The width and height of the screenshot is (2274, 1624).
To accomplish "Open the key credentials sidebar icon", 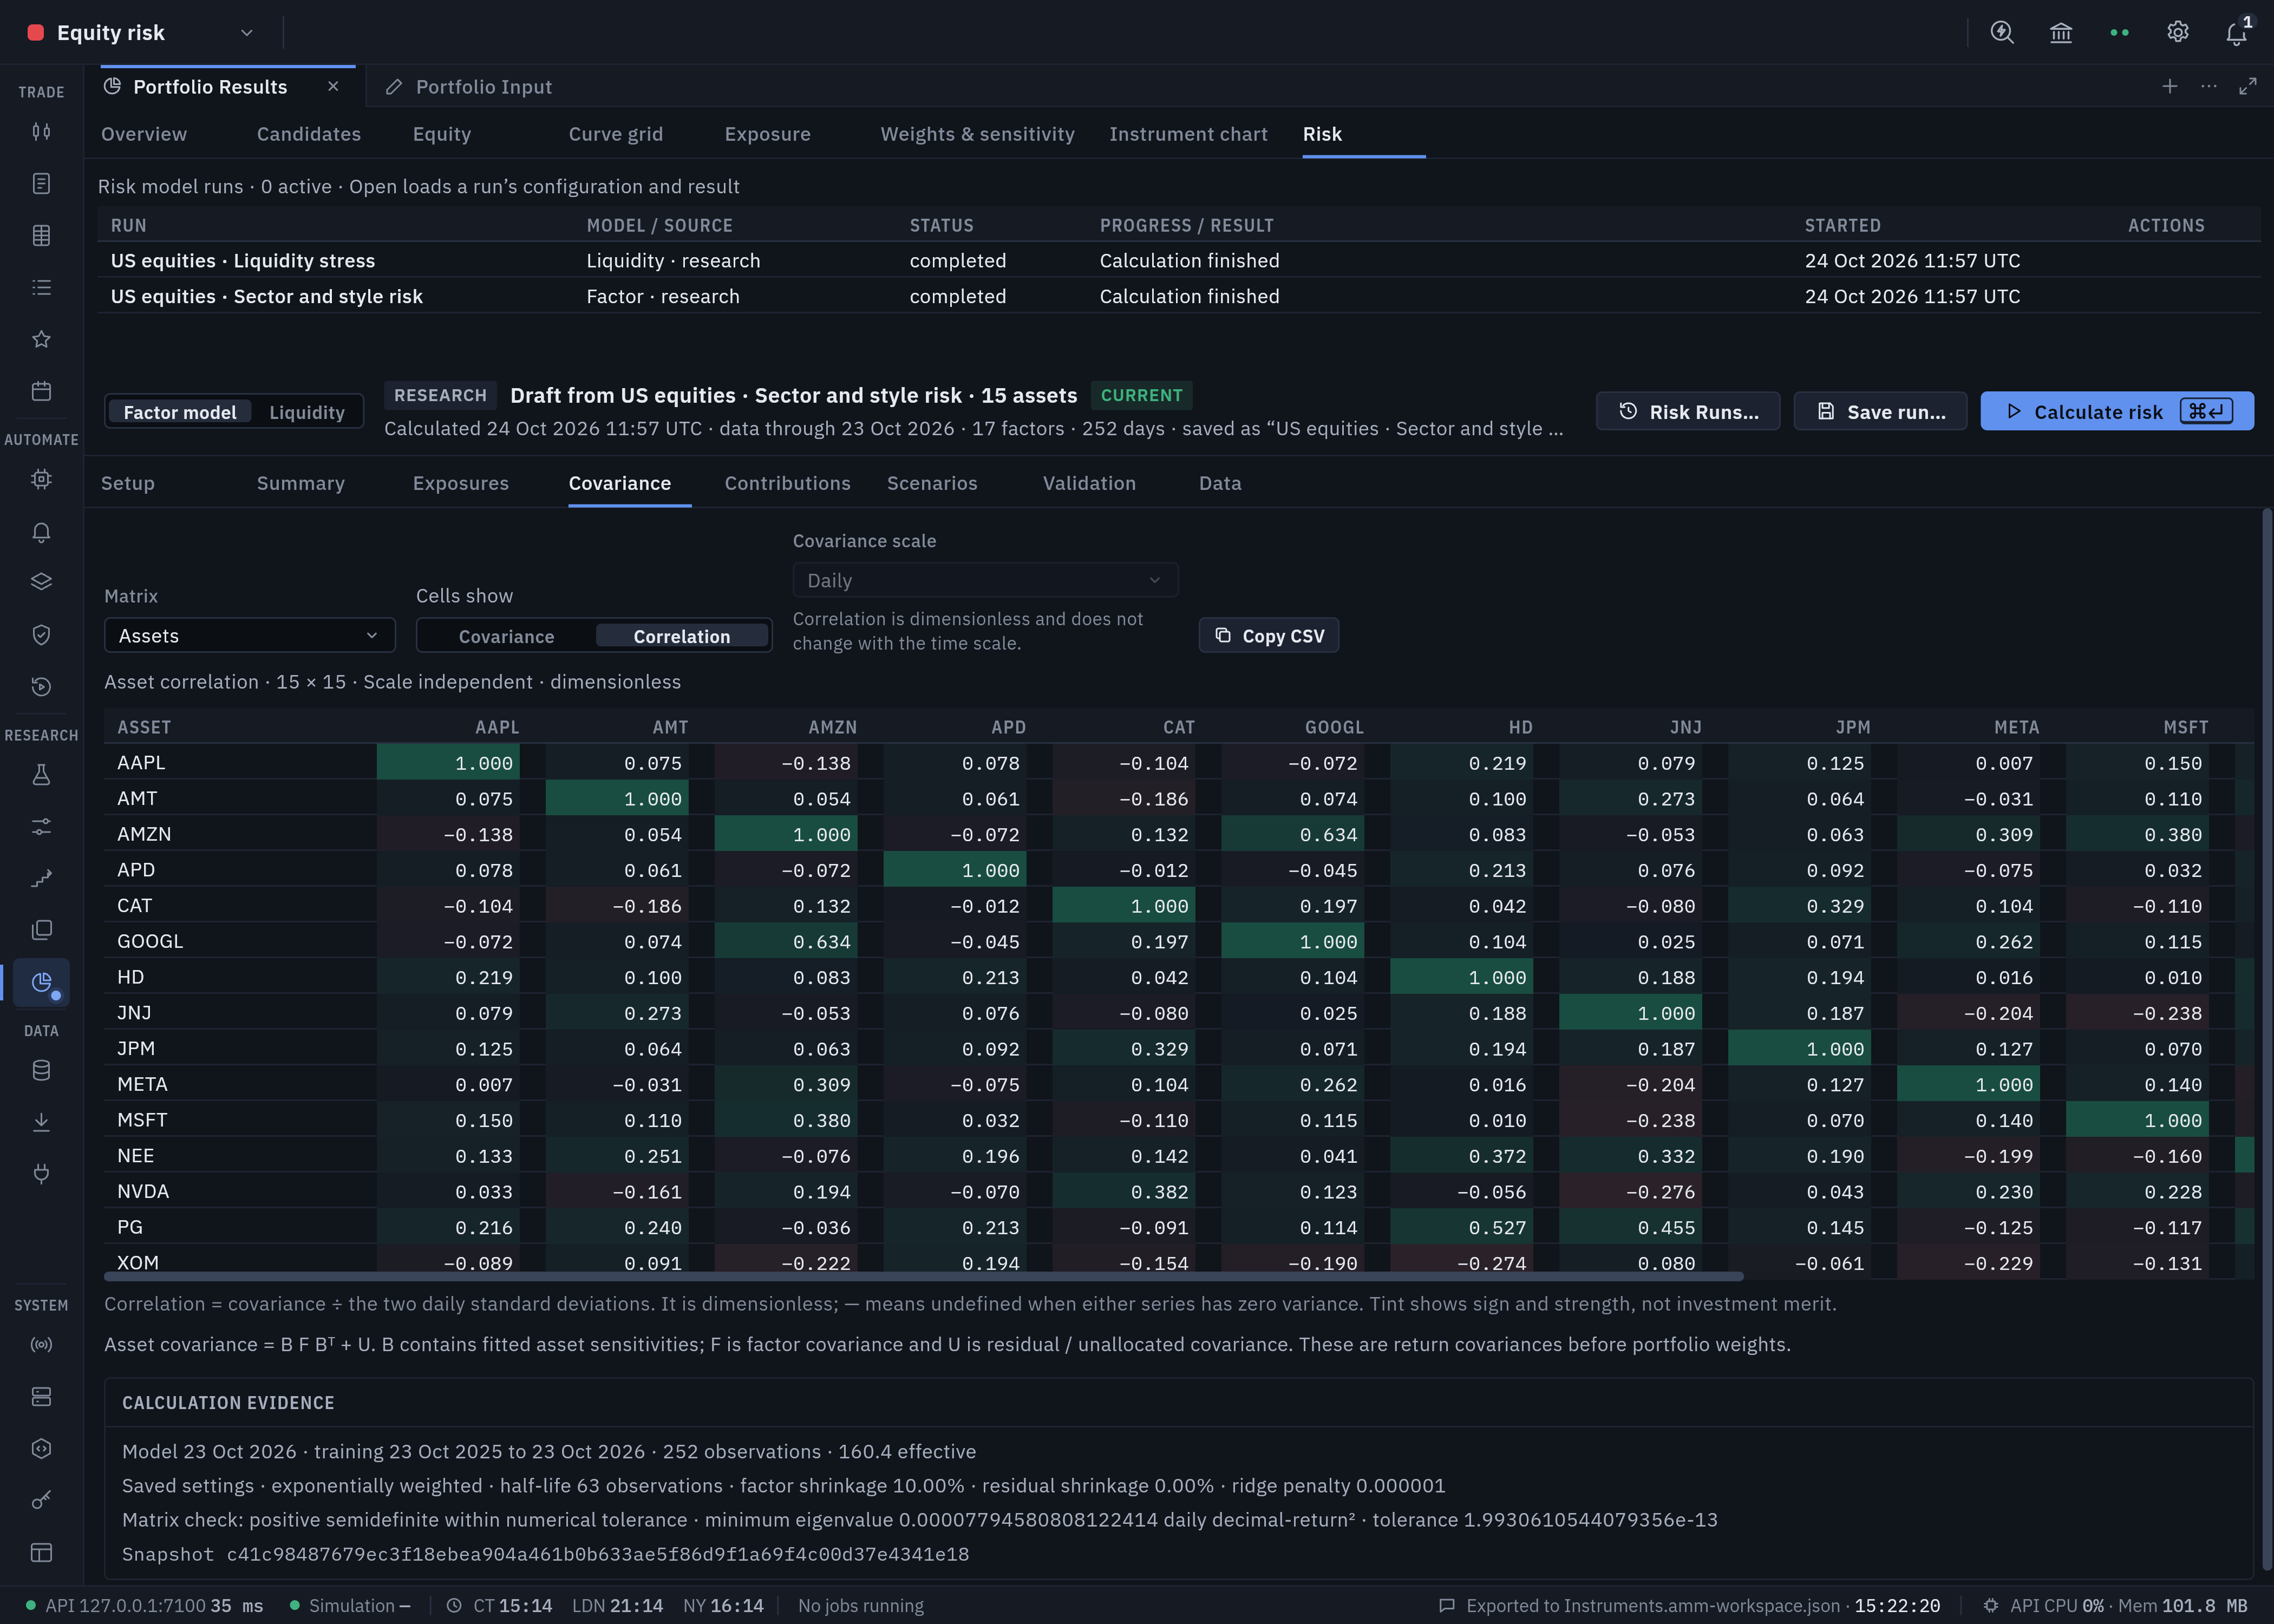I will [41, 1501].
